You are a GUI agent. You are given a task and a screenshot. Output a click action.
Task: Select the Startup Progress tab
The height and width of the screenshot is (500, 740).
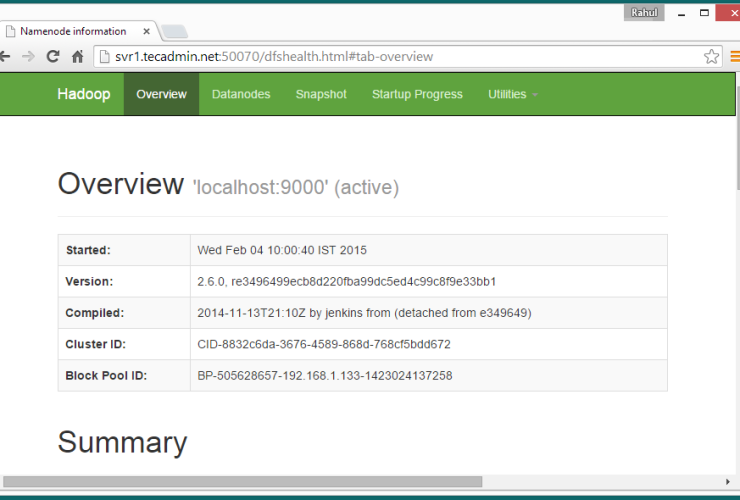tap(417, 94)
